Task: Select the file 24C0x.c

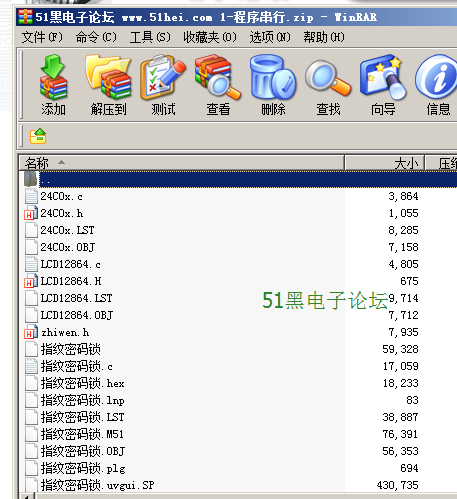Action: tap(61, 196)
